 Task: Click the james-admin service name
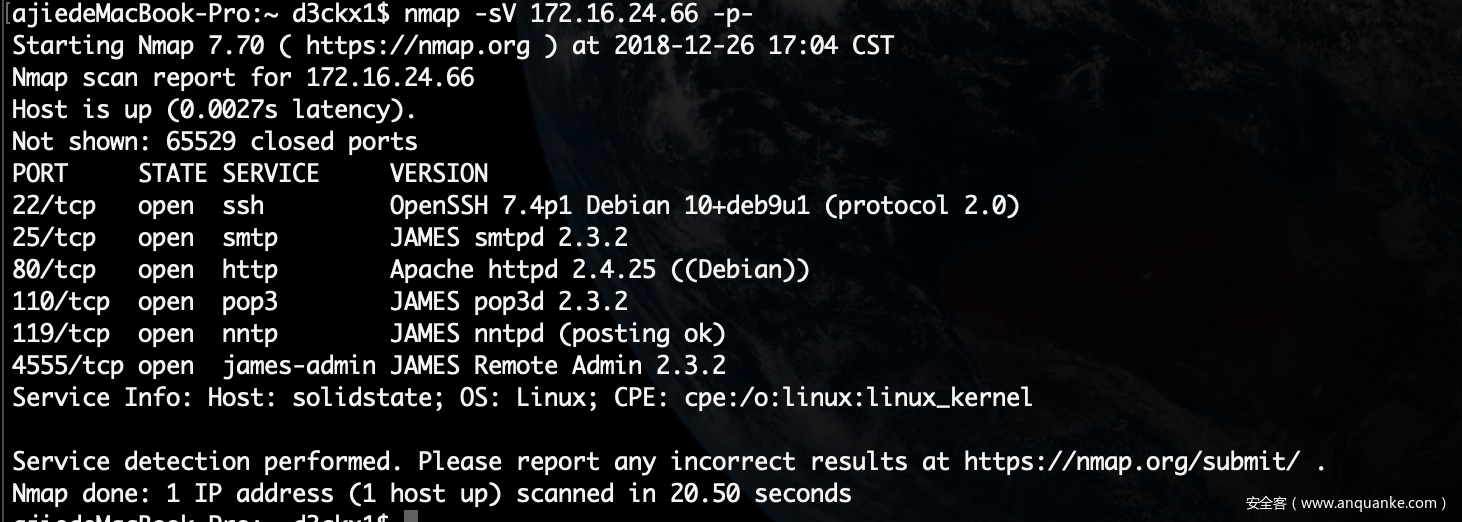click(x=299, y=366)
